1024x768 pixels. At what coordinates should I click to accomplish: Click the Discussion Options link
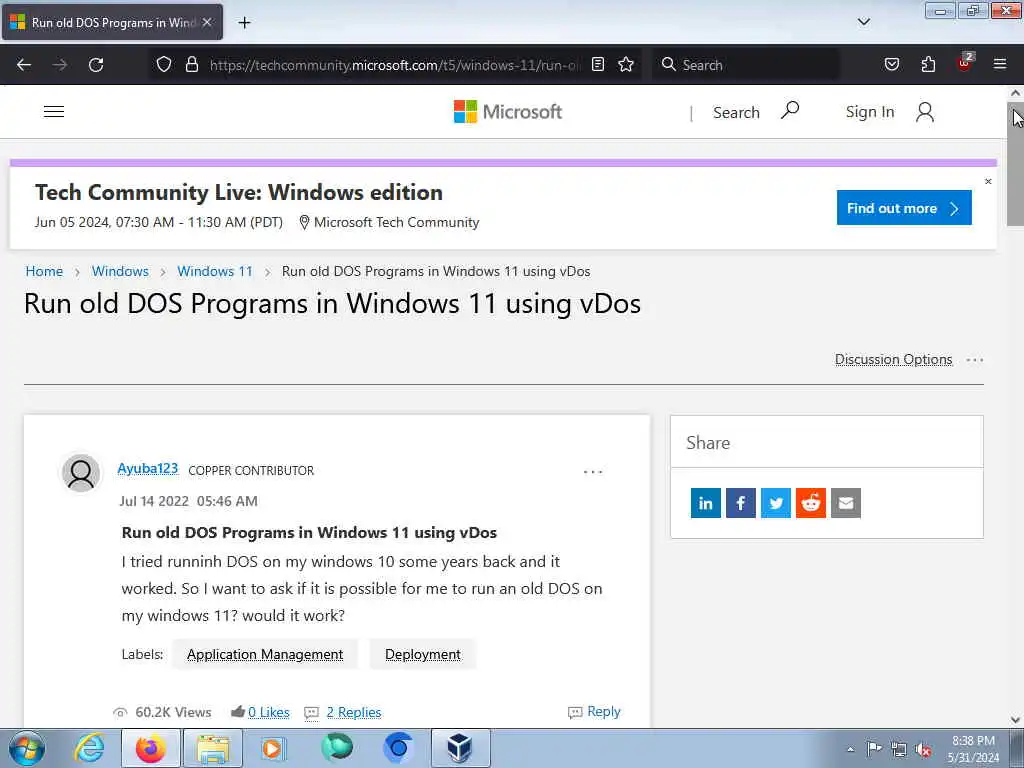point(893,359)
